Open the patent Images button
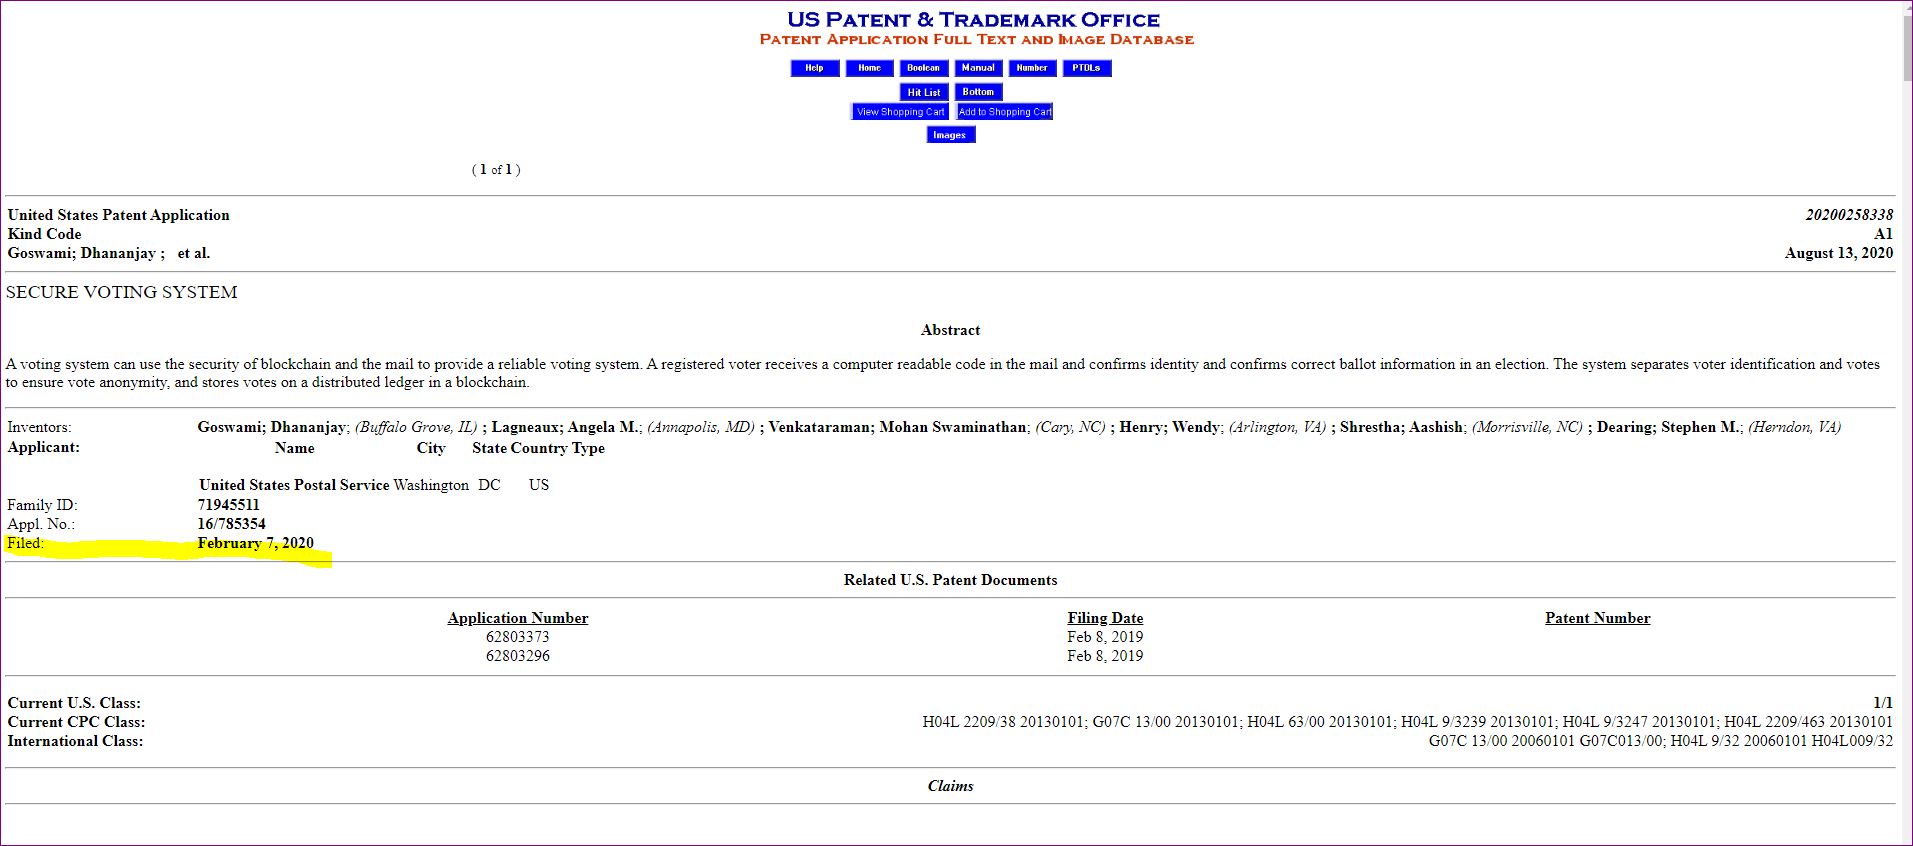 pos(950,135)
